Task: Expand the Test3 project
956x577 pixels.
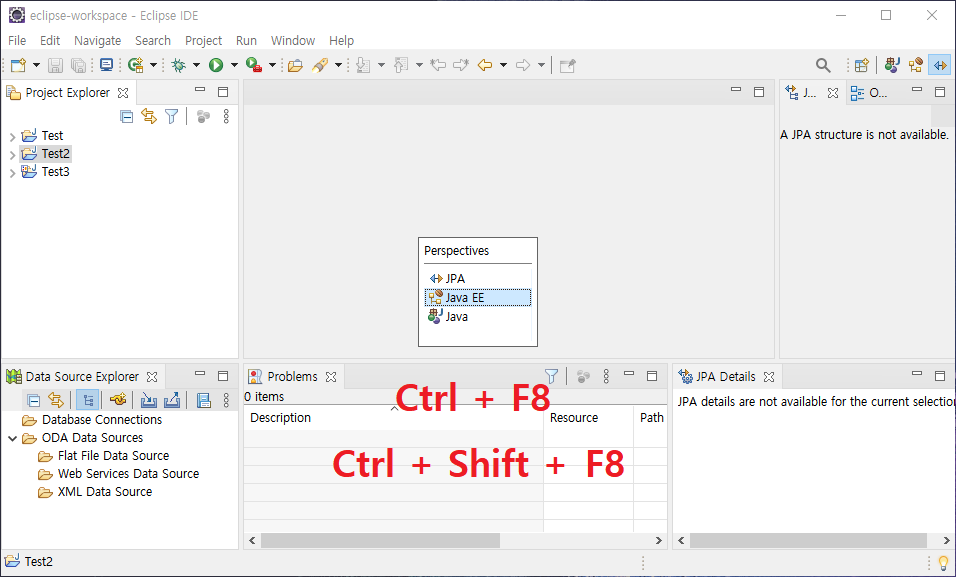Action: coord(12,173)
